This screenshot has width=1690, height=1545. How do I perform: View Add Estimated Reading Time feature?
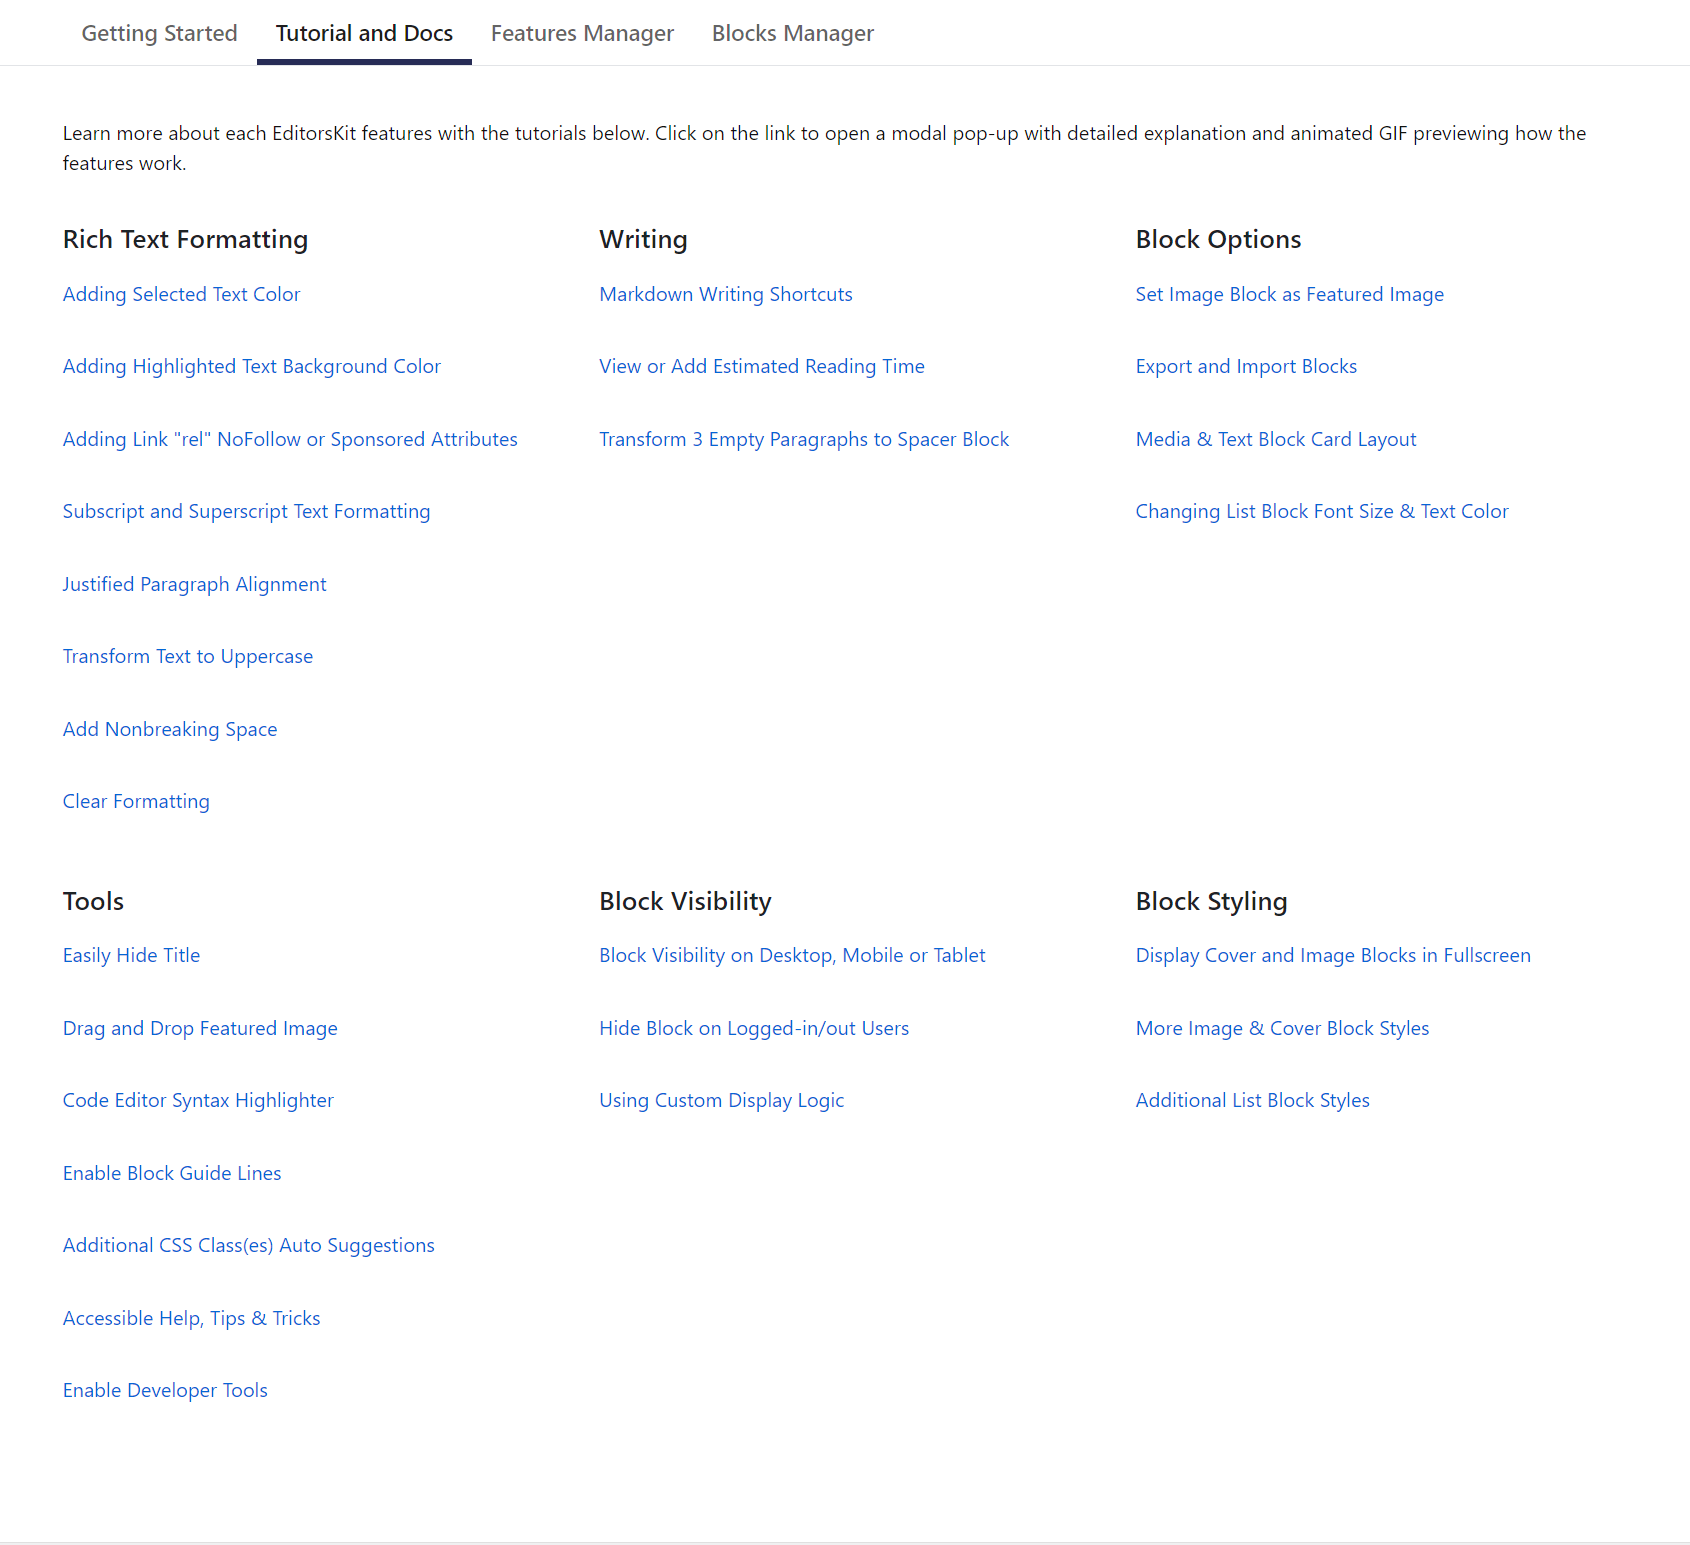tap(761, 366)
